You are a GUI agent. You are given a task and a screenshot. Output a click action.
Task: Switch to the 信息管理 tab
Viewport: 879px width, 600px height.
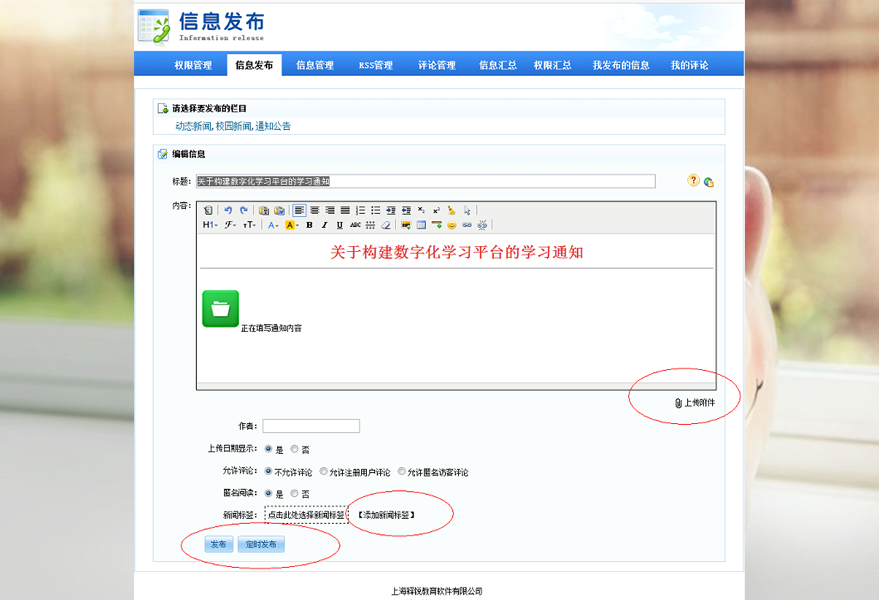(318, 63)
